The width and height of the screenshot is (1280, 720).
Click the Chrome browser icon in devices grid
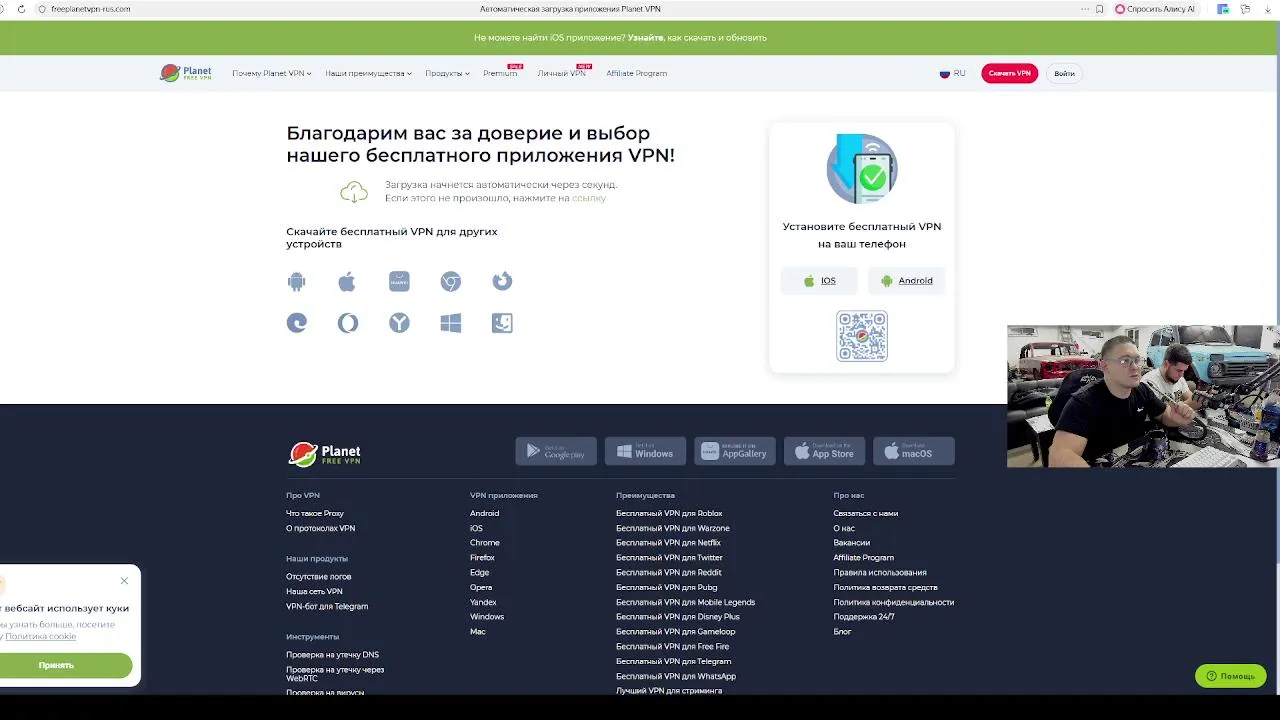[x=451, y=282]
